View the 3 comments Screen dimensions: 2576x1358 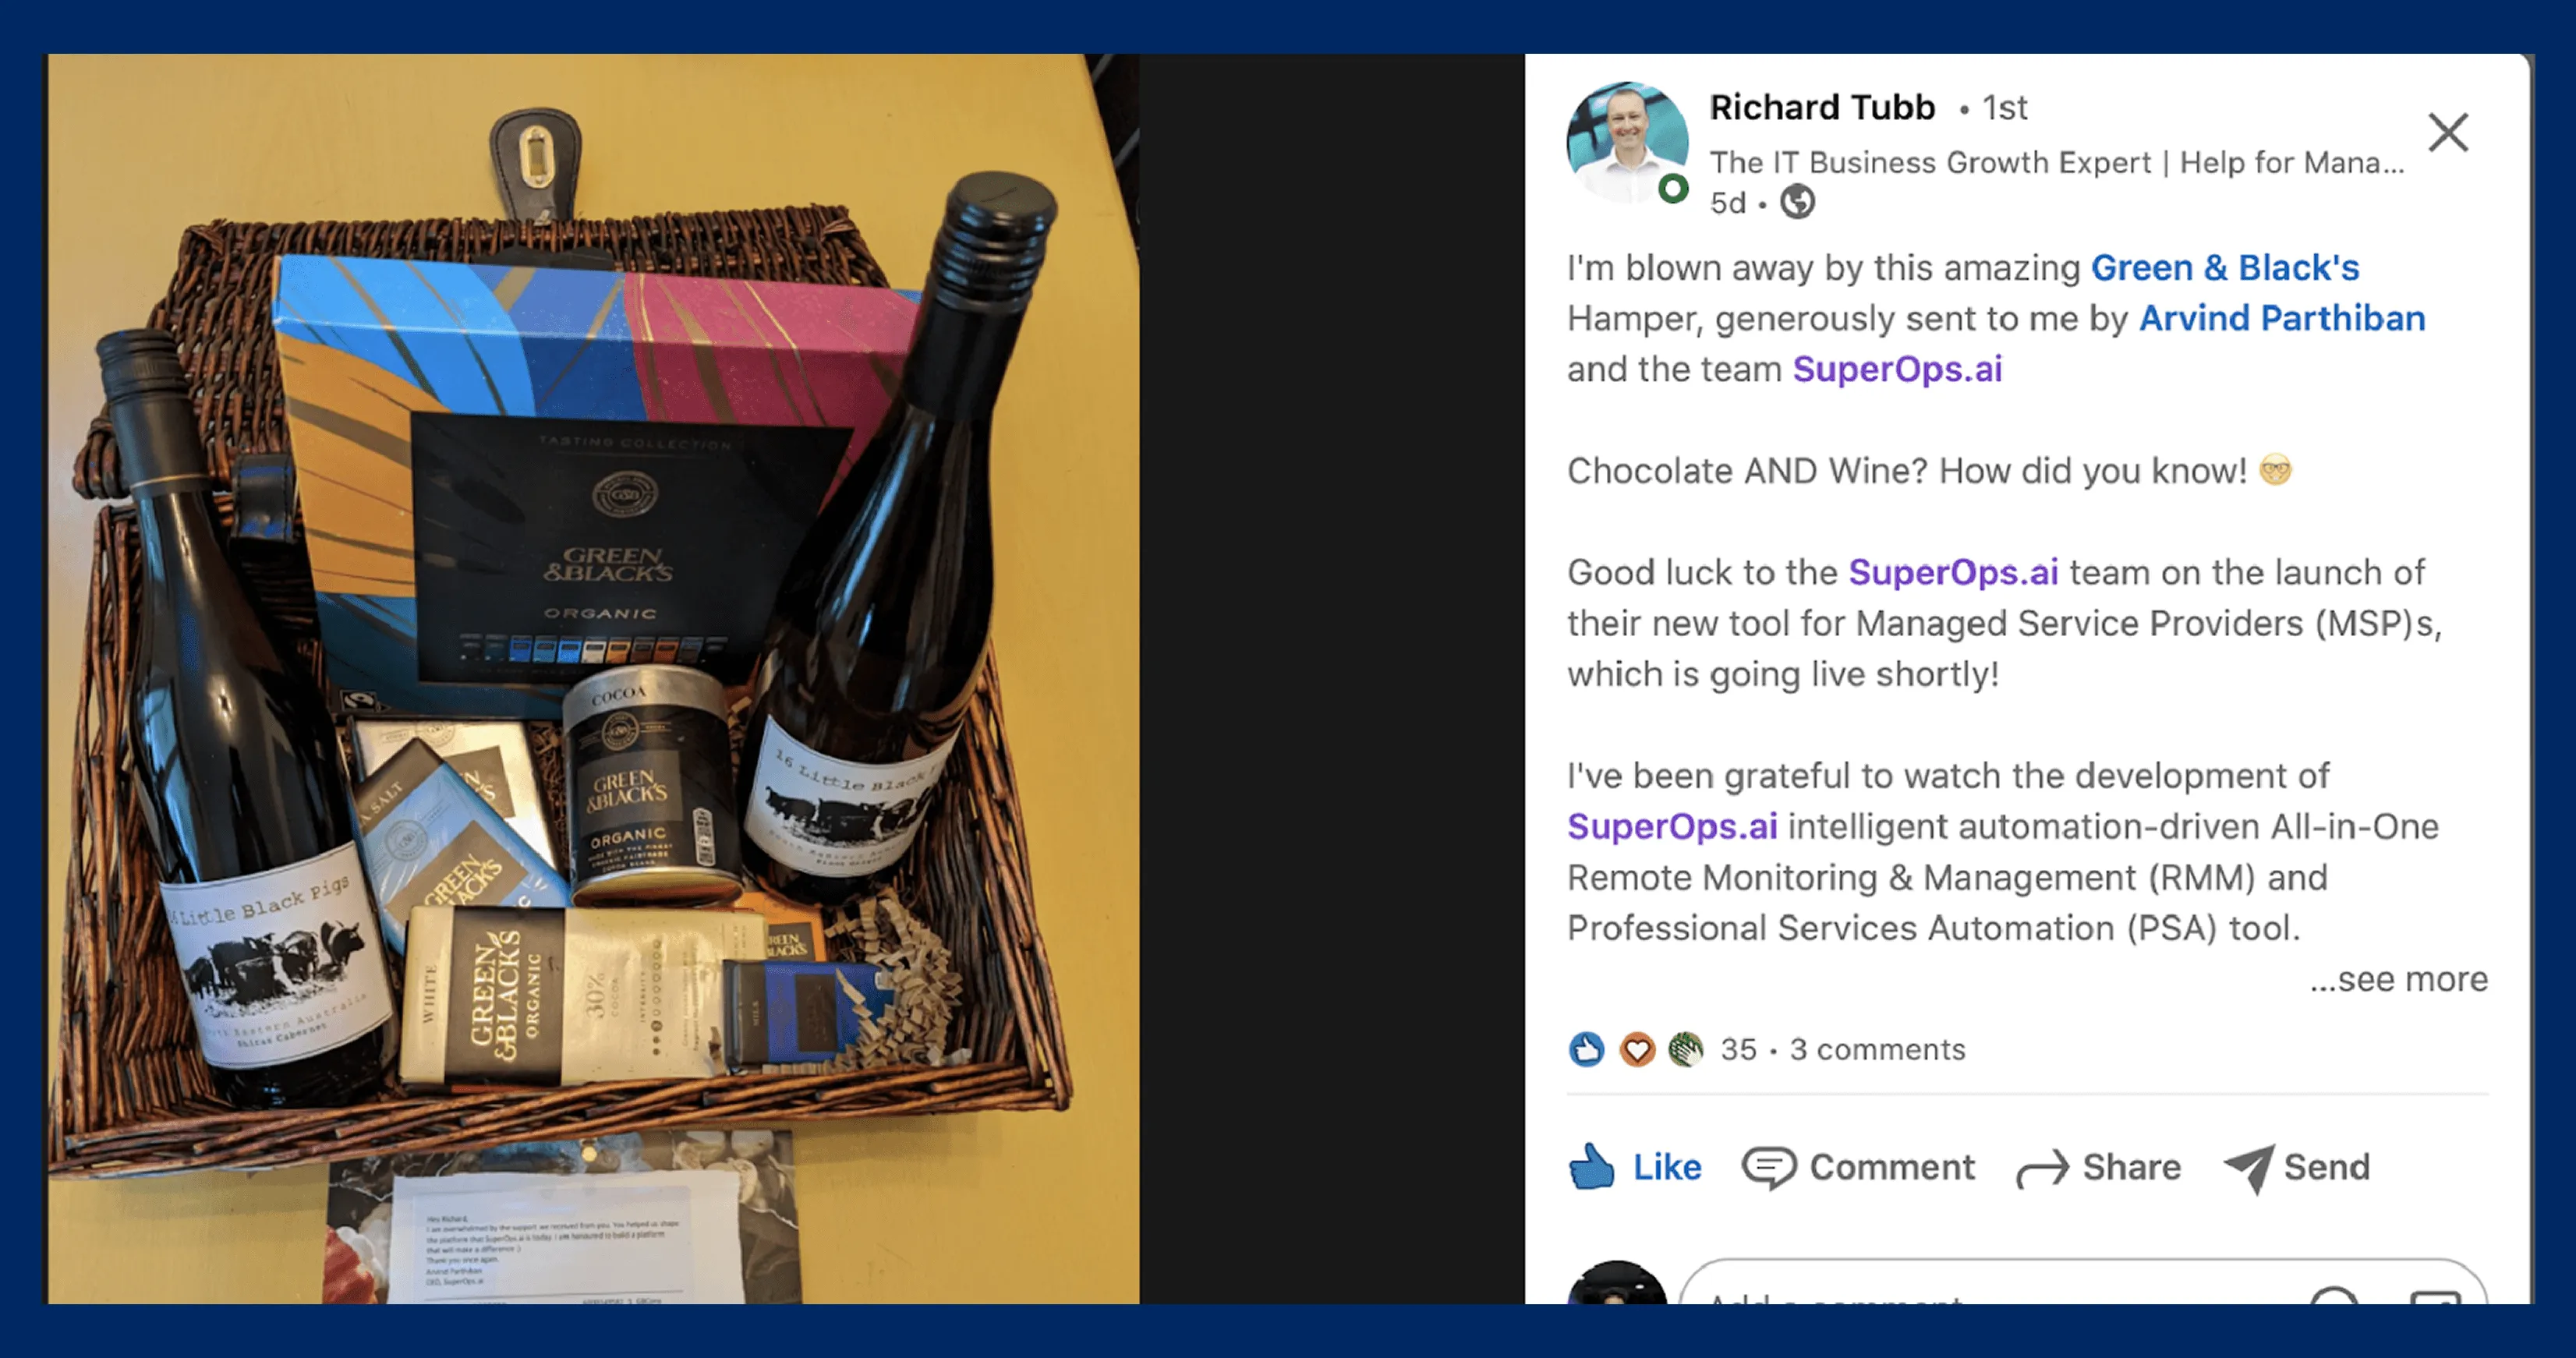[1877, 1049]
